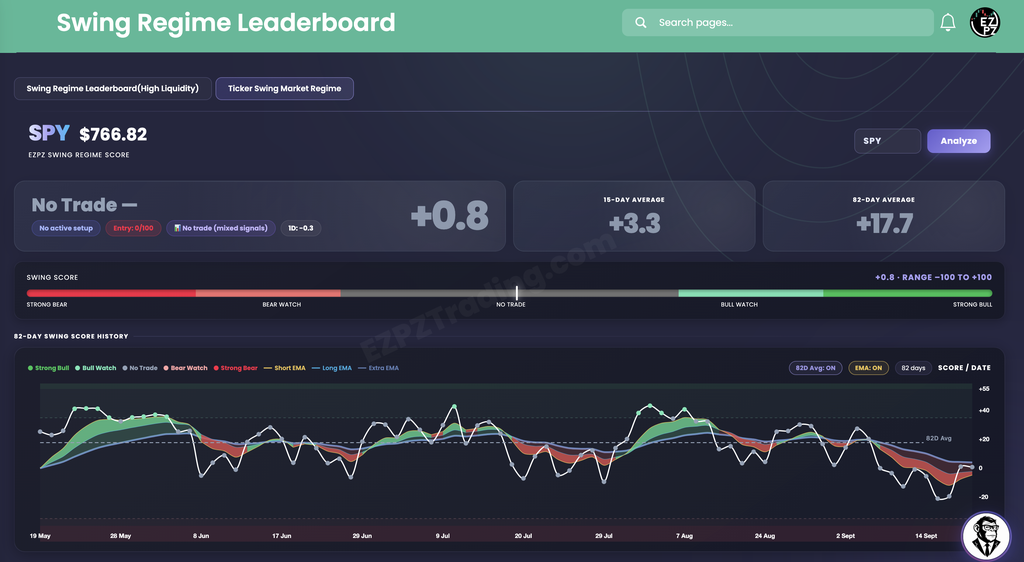The width and height of the screenshot is (1024, 562).
Task: Toggle No Trade legend series
Action: (140, 368)
